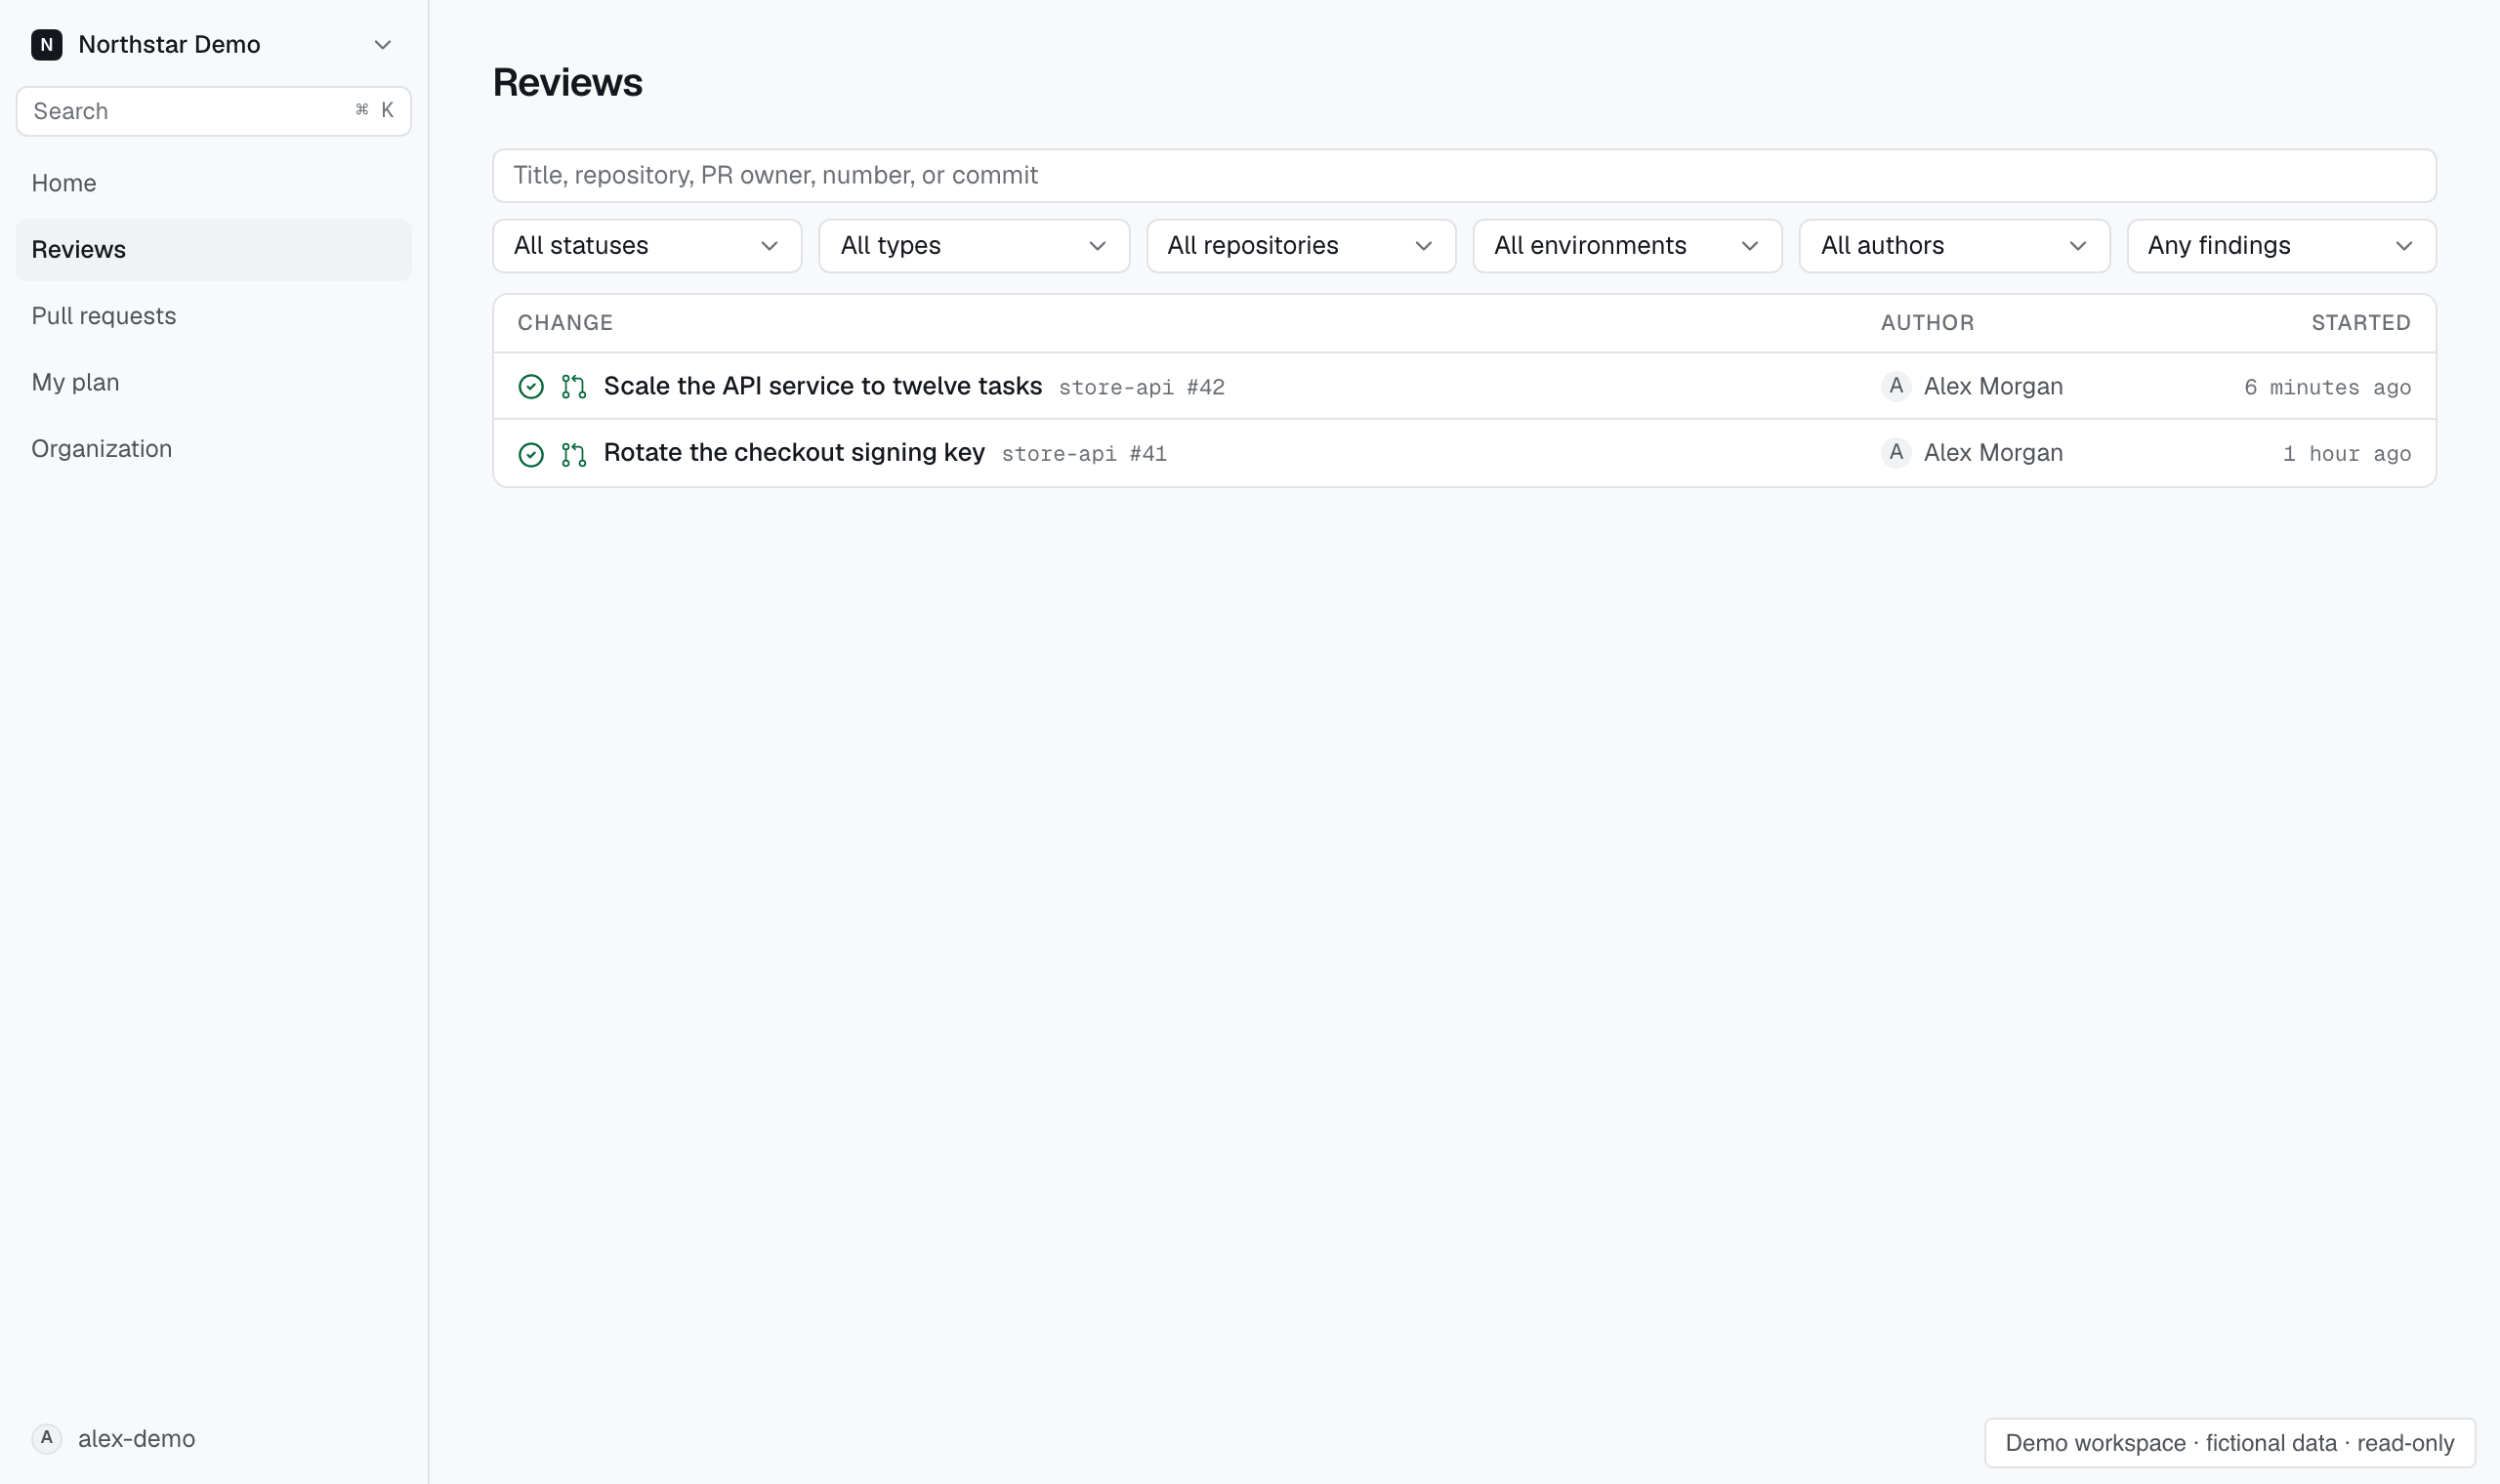The image size is (2500, 1484).
Task: Click the pull request icon on #41 row
Action: pyautogui.click(x=574, y=455)
